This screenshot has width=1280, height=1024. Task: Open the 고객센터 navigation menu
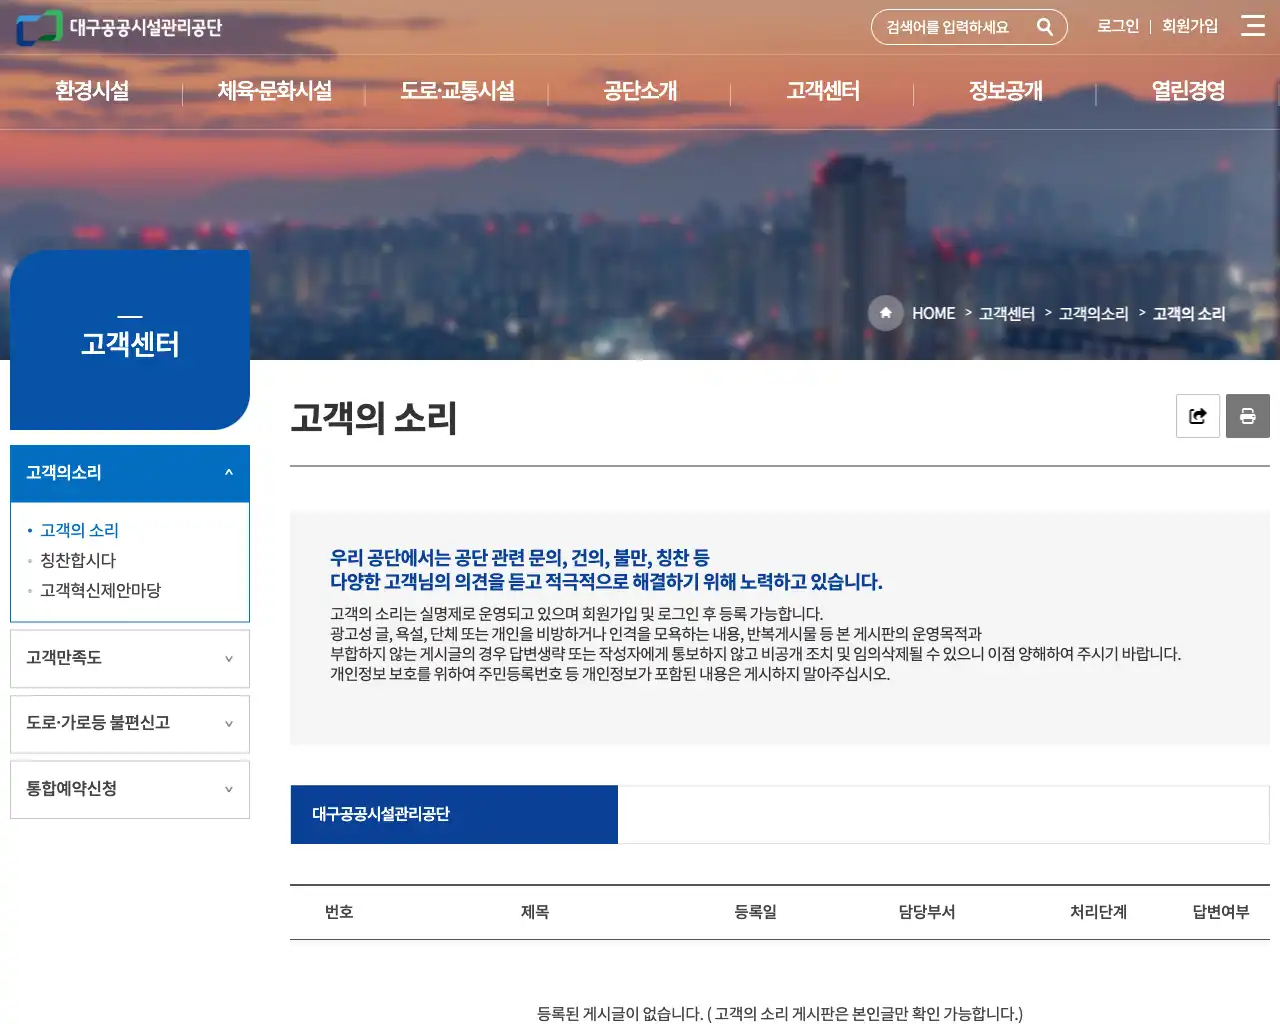pos(822,91)
